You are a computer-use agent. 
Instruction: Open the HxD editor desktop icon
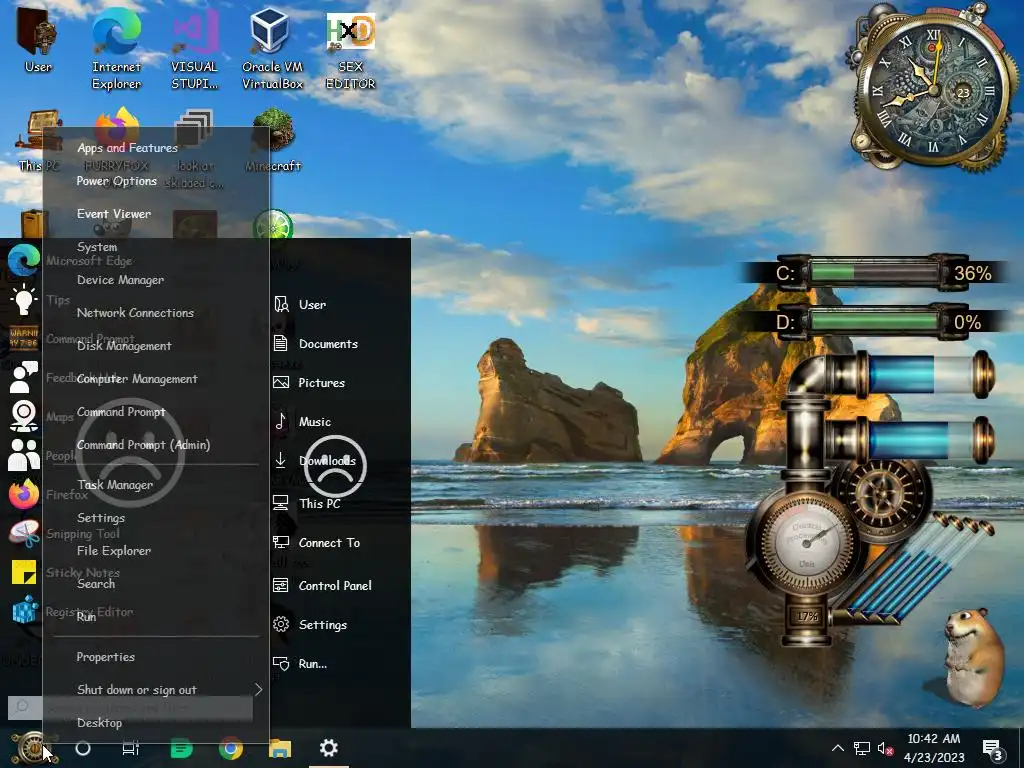[350, 49]
